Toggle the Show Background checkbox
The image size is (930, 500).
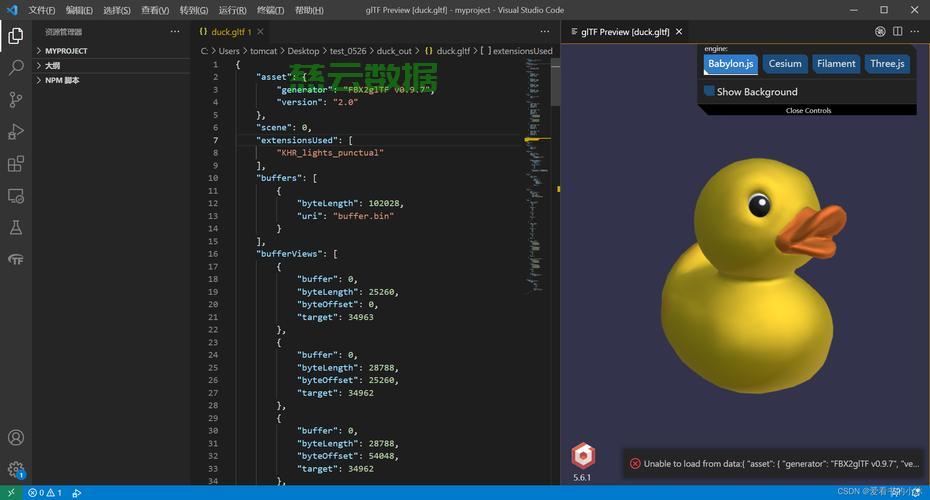pyautogui.click(x=709, y=91)
